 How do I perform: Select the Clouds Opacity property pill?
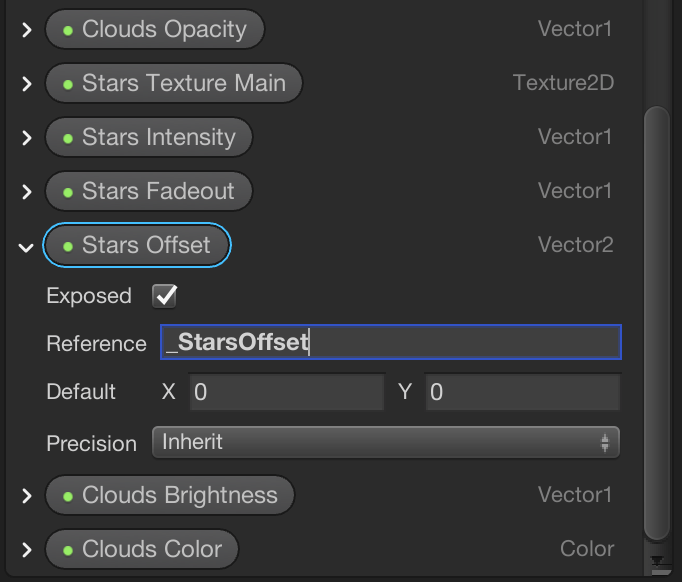tap(154, 30)
